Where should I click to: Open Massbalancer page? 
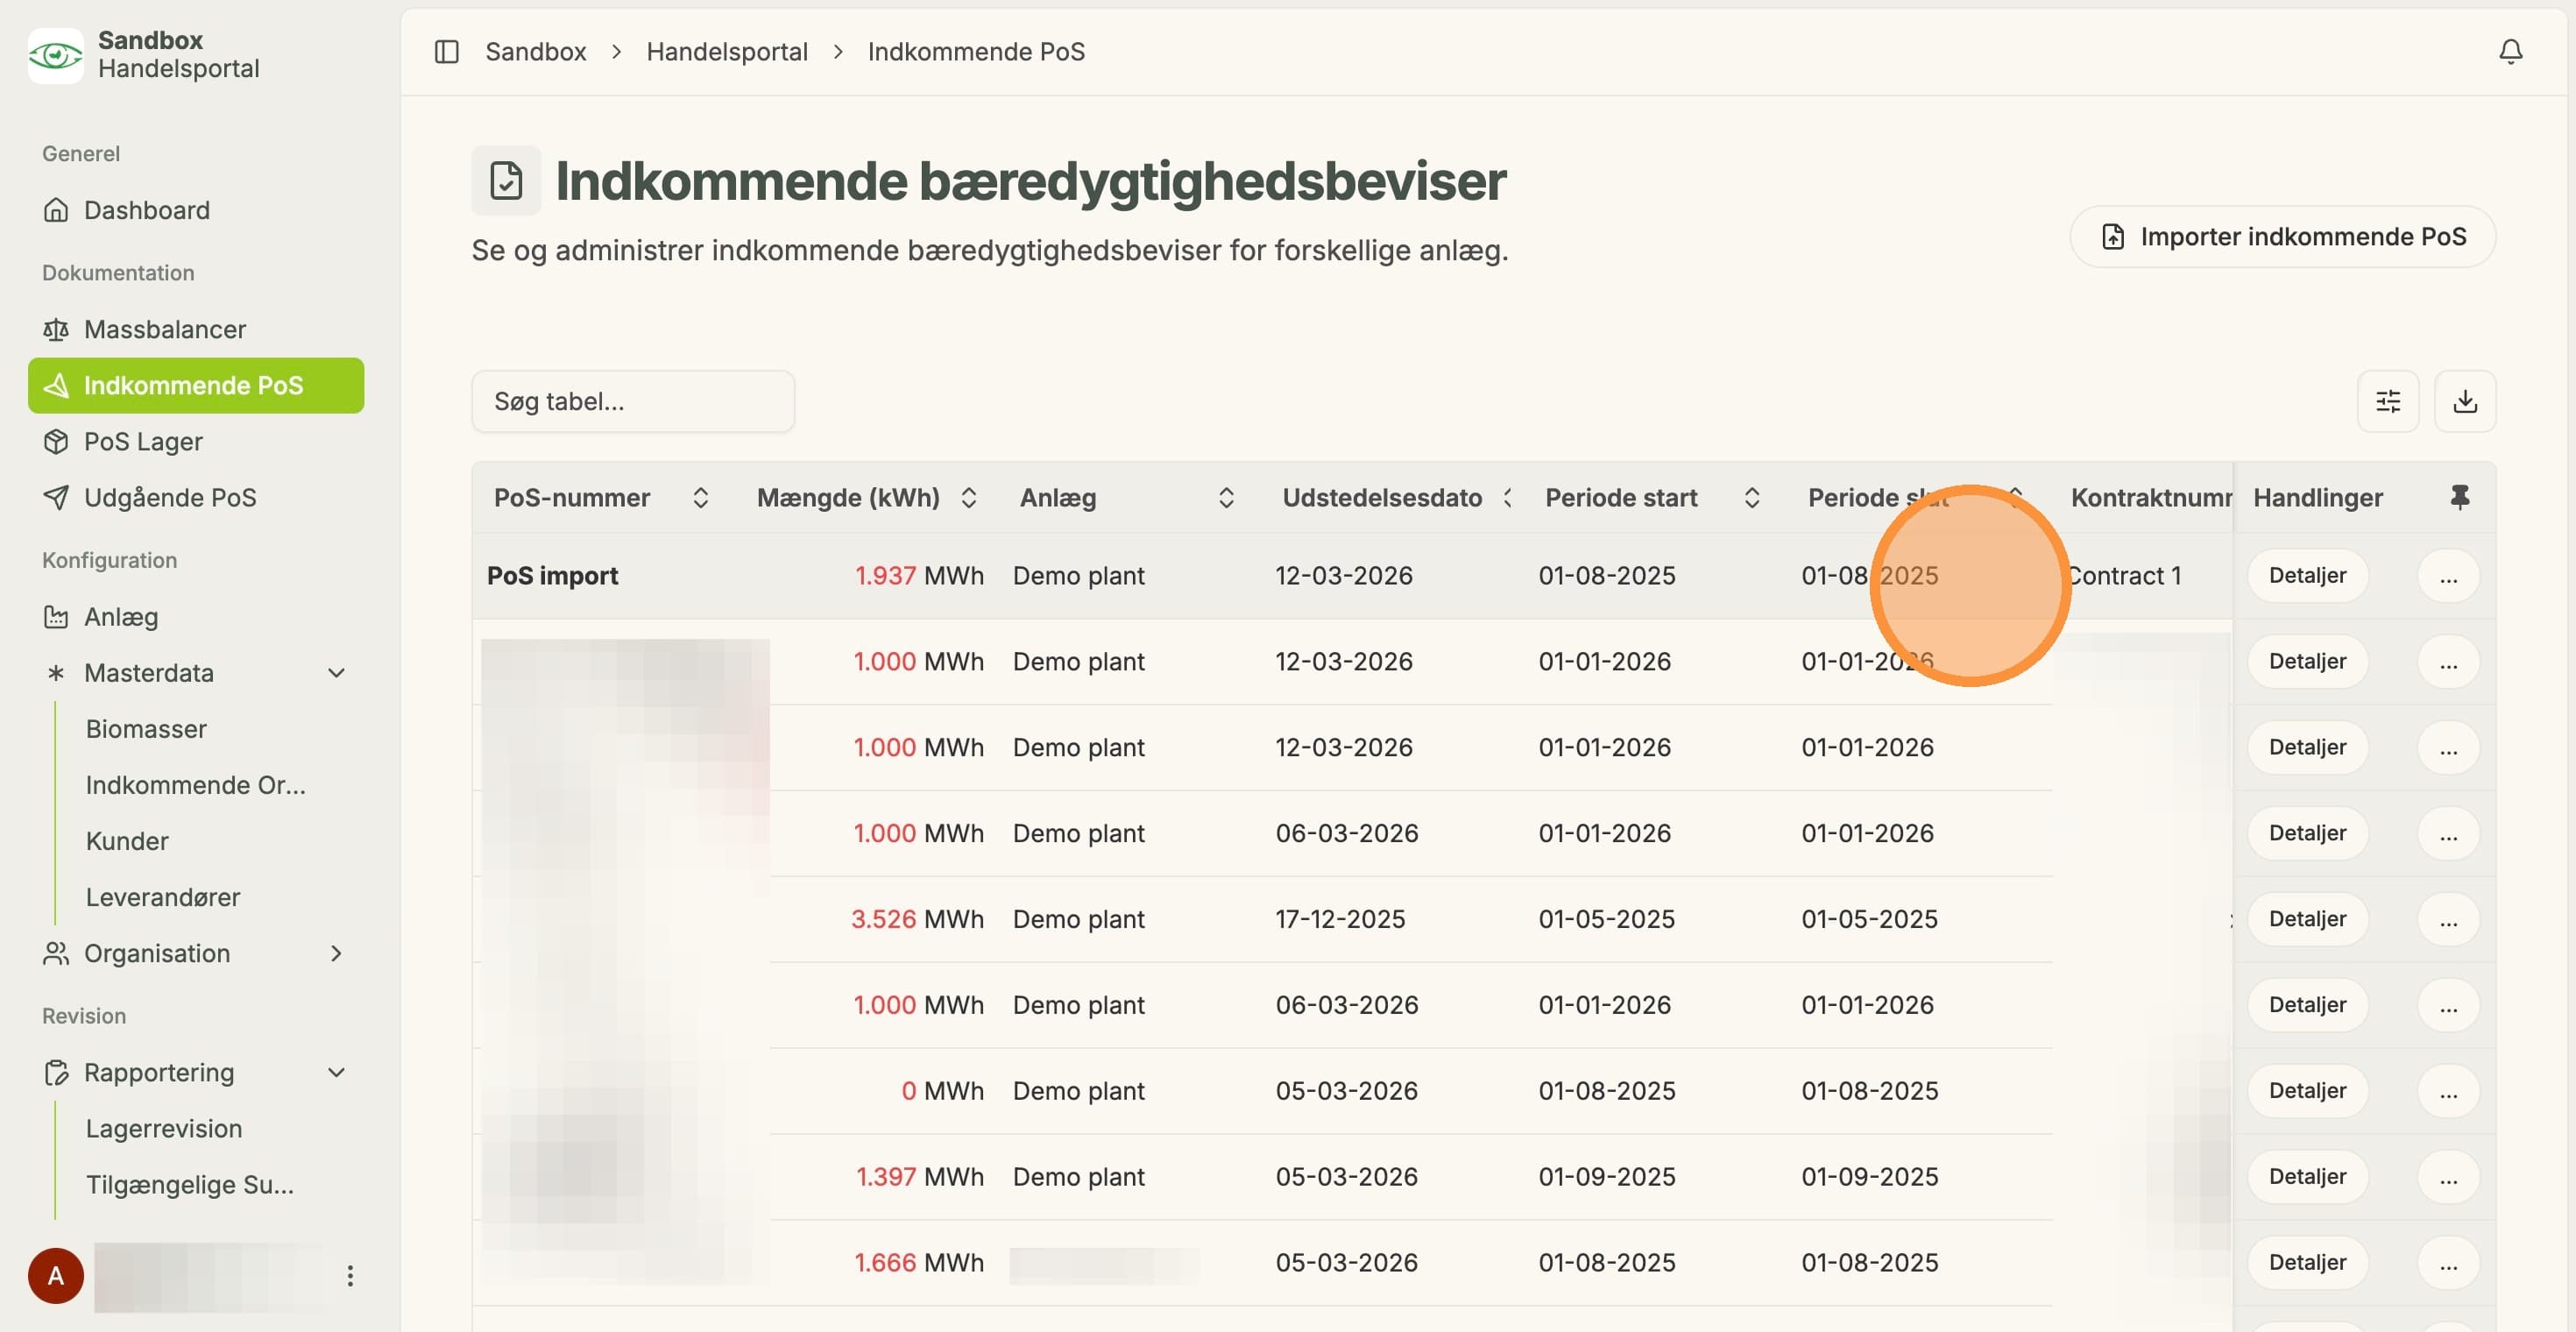point(196,329)
